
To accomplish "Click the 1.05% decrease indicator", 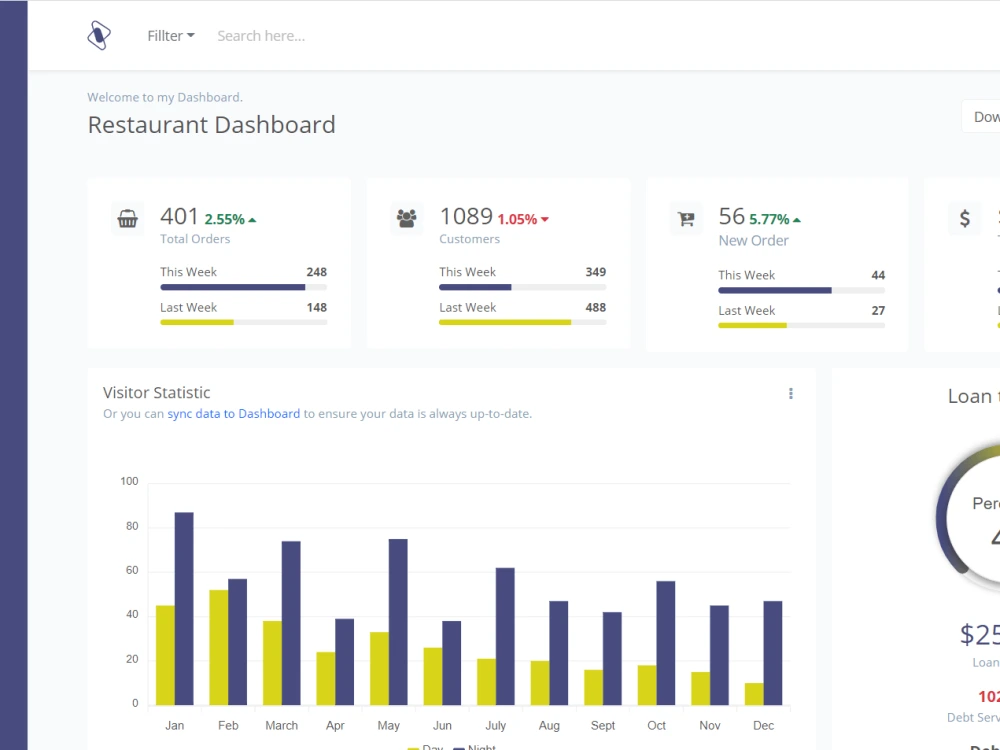I will (523, 219).
